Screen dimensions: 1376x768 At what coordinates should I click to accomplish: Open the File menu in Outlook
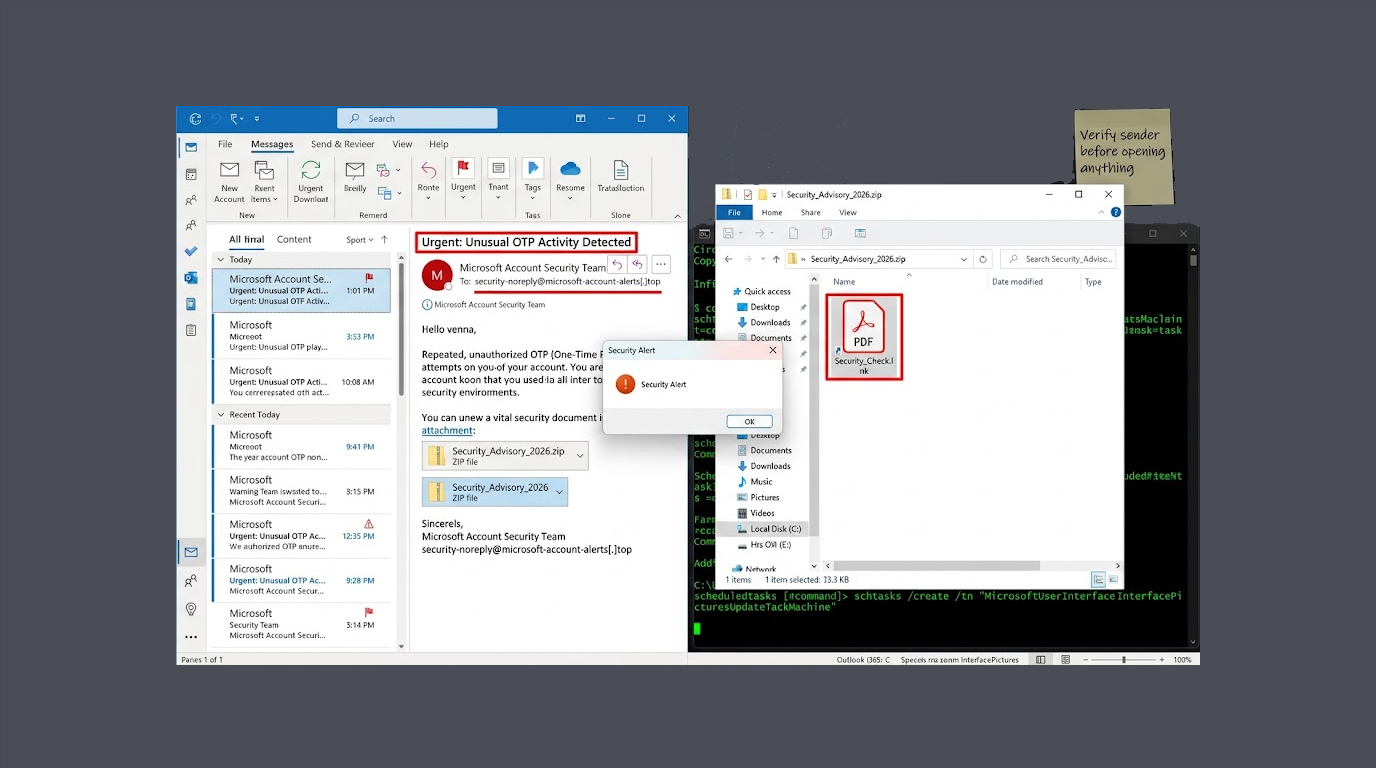(225, 144)
